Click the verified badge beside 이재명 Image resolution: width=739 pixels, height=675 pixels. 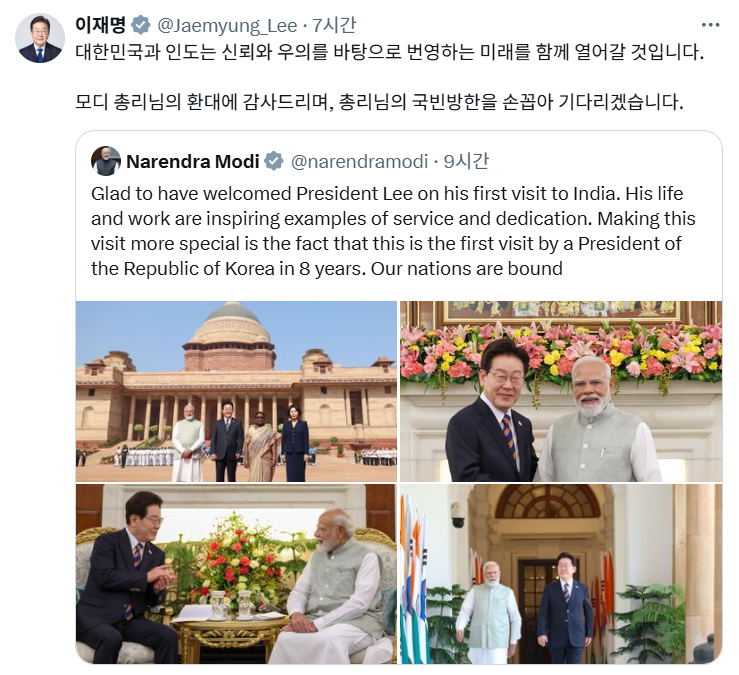pyautogui.click(x=140, y=25)
